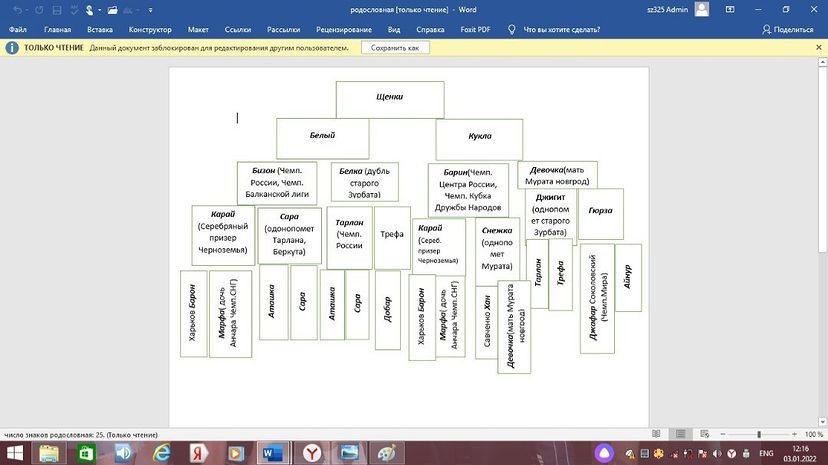Viewport: 828px width, 465px height.
Task: Click the 100 % zoom level
Action: click(x=814, y=434)
